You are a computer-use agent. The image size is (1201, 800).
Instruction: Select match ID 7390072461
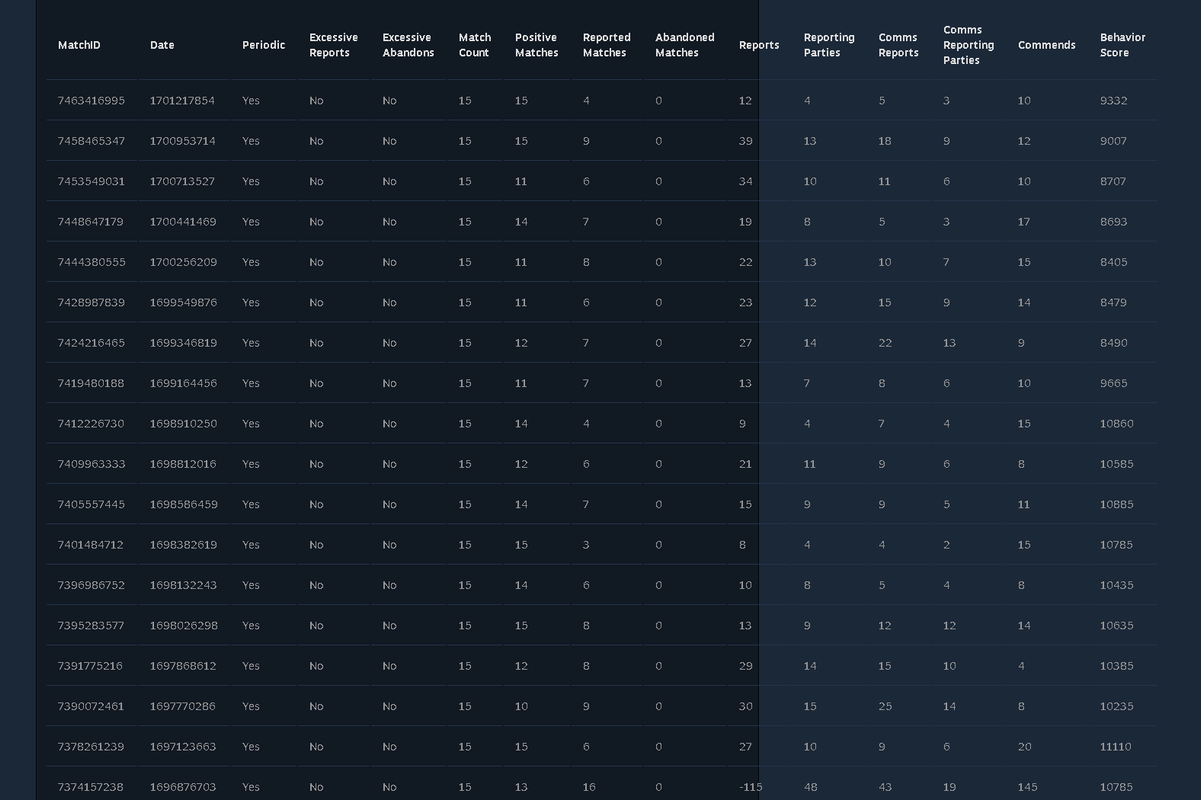tap(91, 706)
